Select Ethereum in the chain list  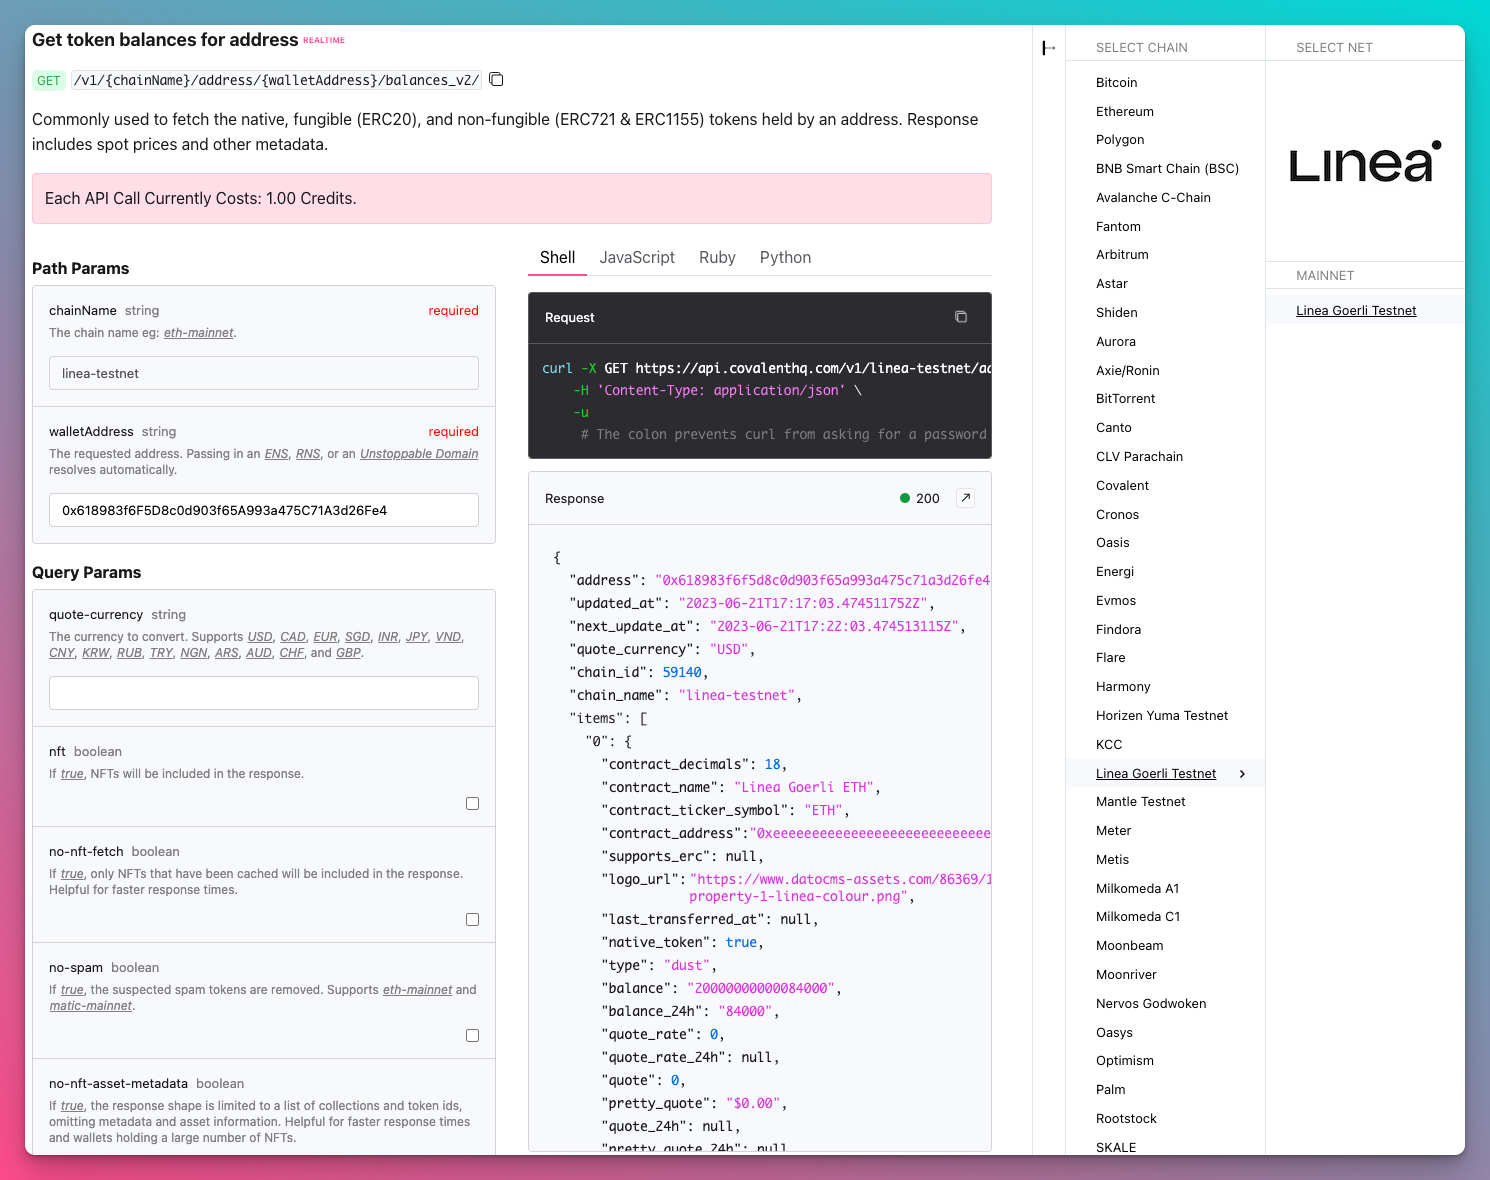(1125, 112)
